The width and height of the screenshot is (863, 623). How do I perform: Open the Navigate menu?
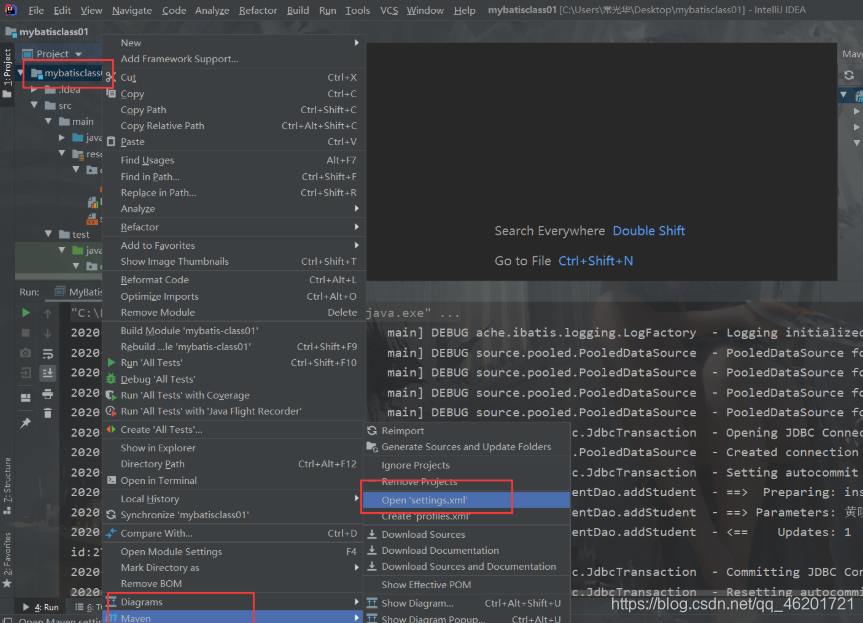point(132,10)
